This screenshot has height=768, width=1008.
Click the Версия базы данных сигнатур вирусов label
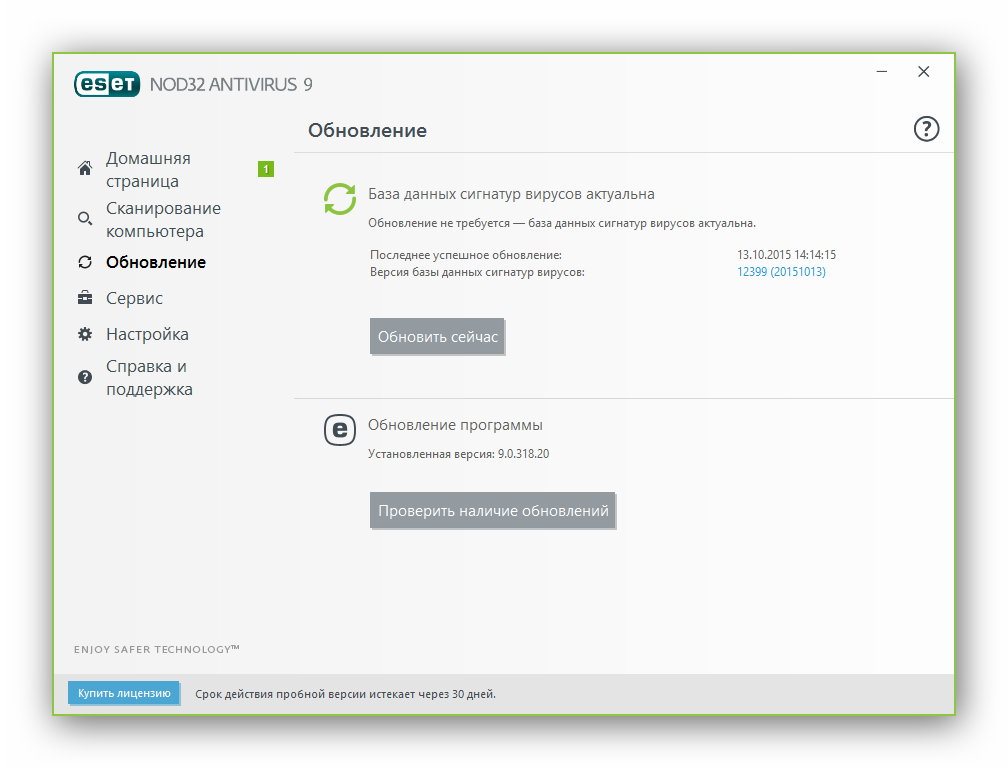[477, 272]
